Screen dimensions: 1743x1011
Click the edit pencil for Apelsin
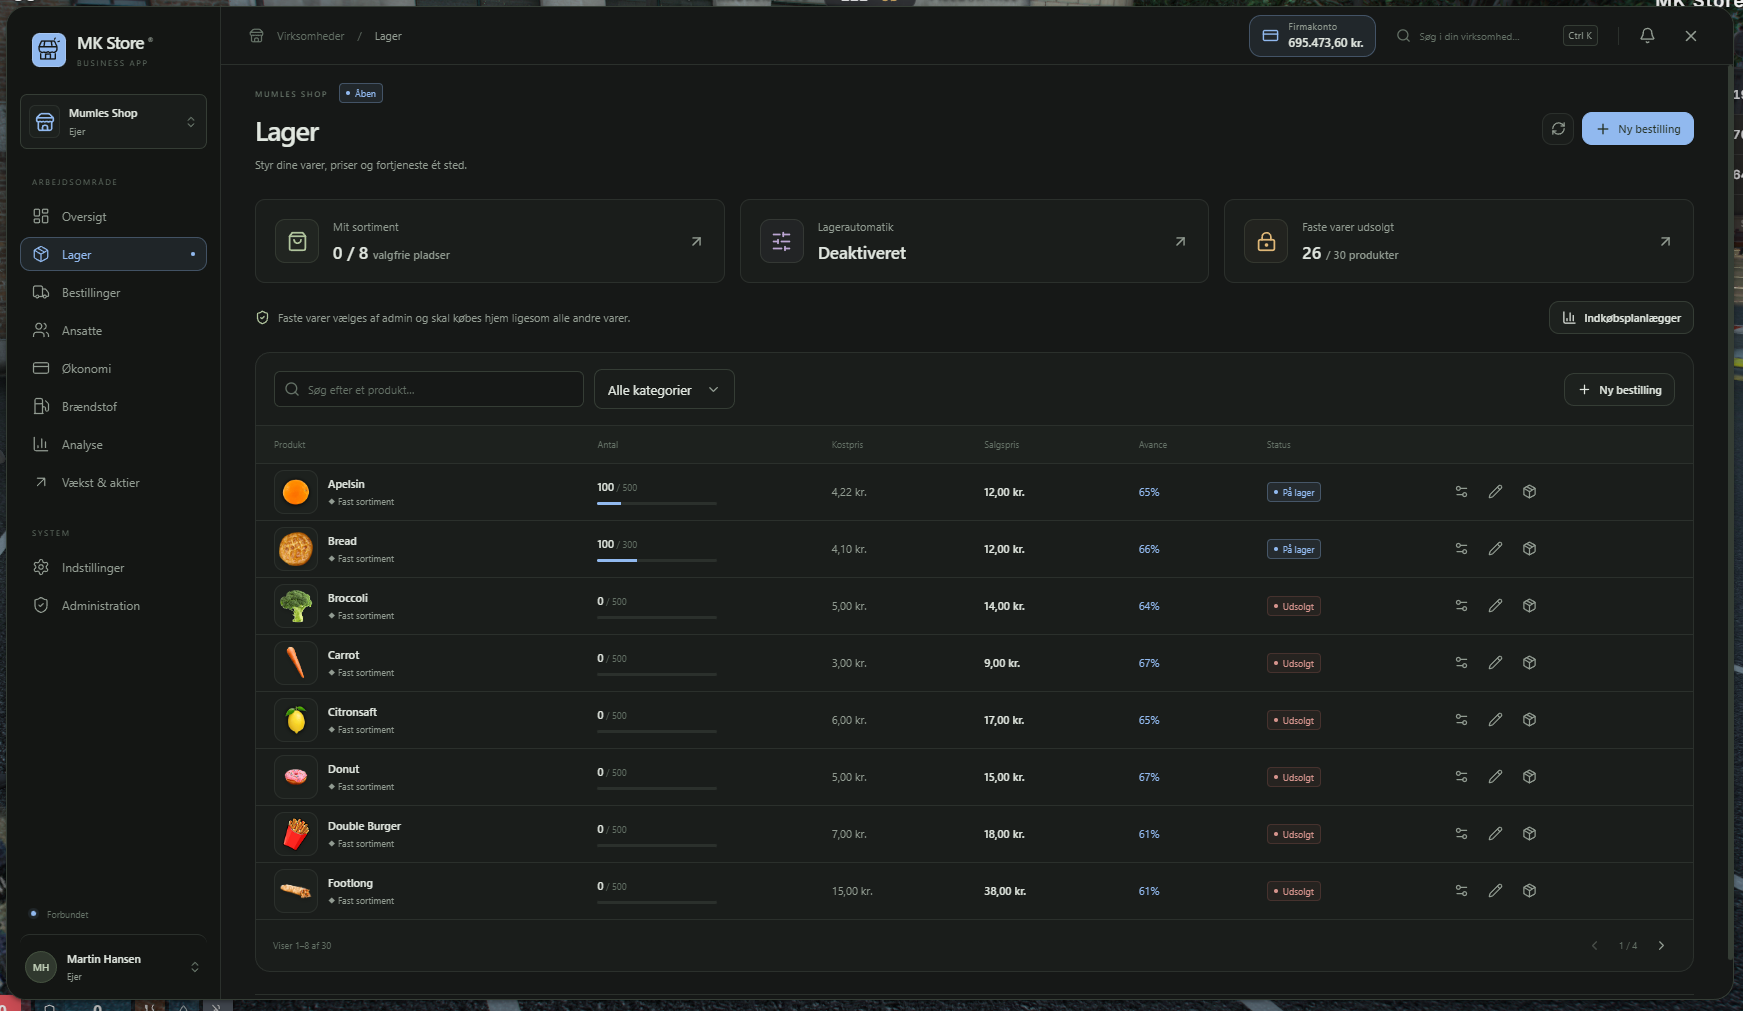1495,492
